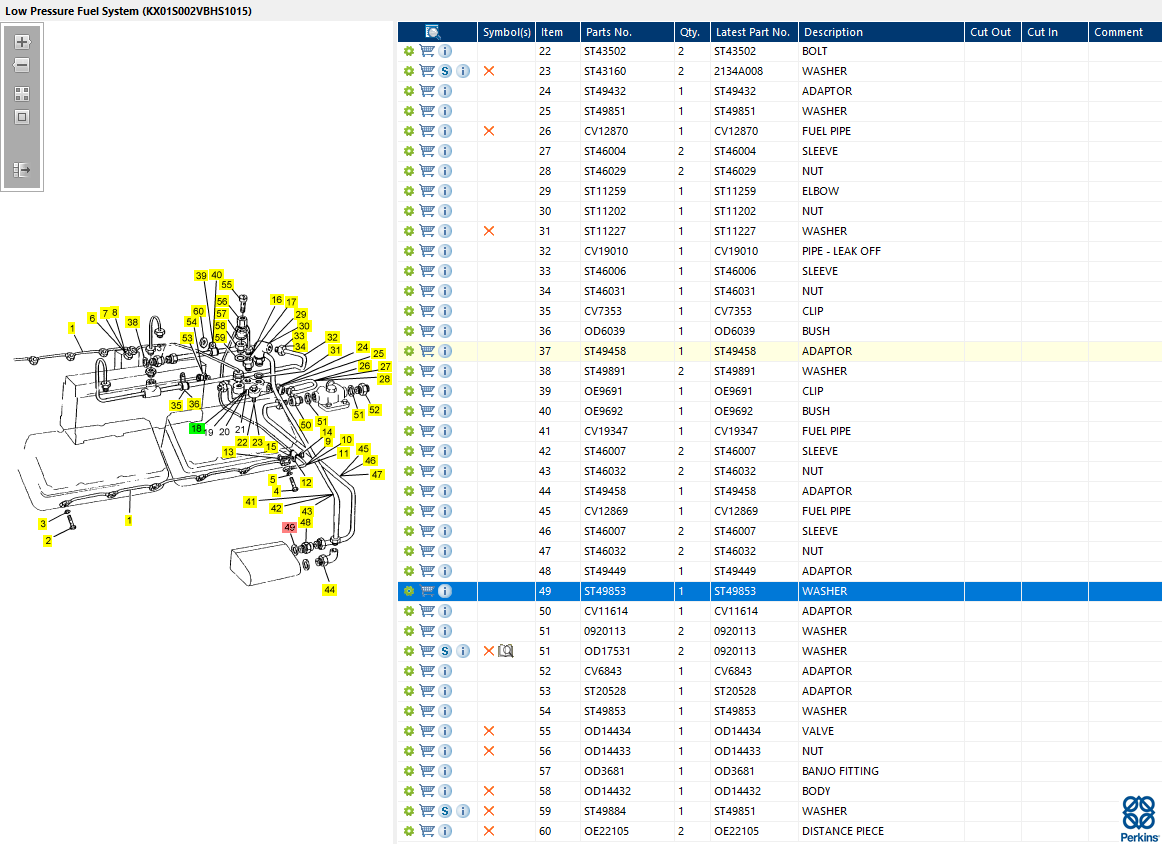This screenshot has height=844, width=1162.
Task: Click the S icon on item 59 row
Action: (x=445, y=811)
